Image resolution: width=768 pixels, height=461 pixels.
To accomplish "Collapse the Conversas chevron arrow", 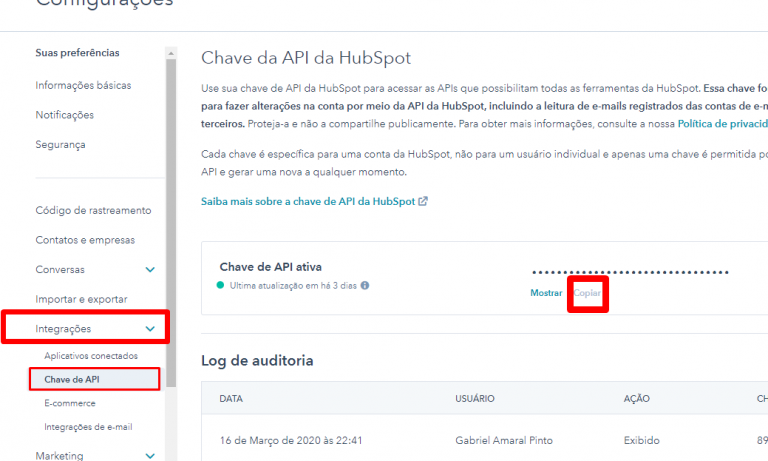I will click(x=150, y=270).
